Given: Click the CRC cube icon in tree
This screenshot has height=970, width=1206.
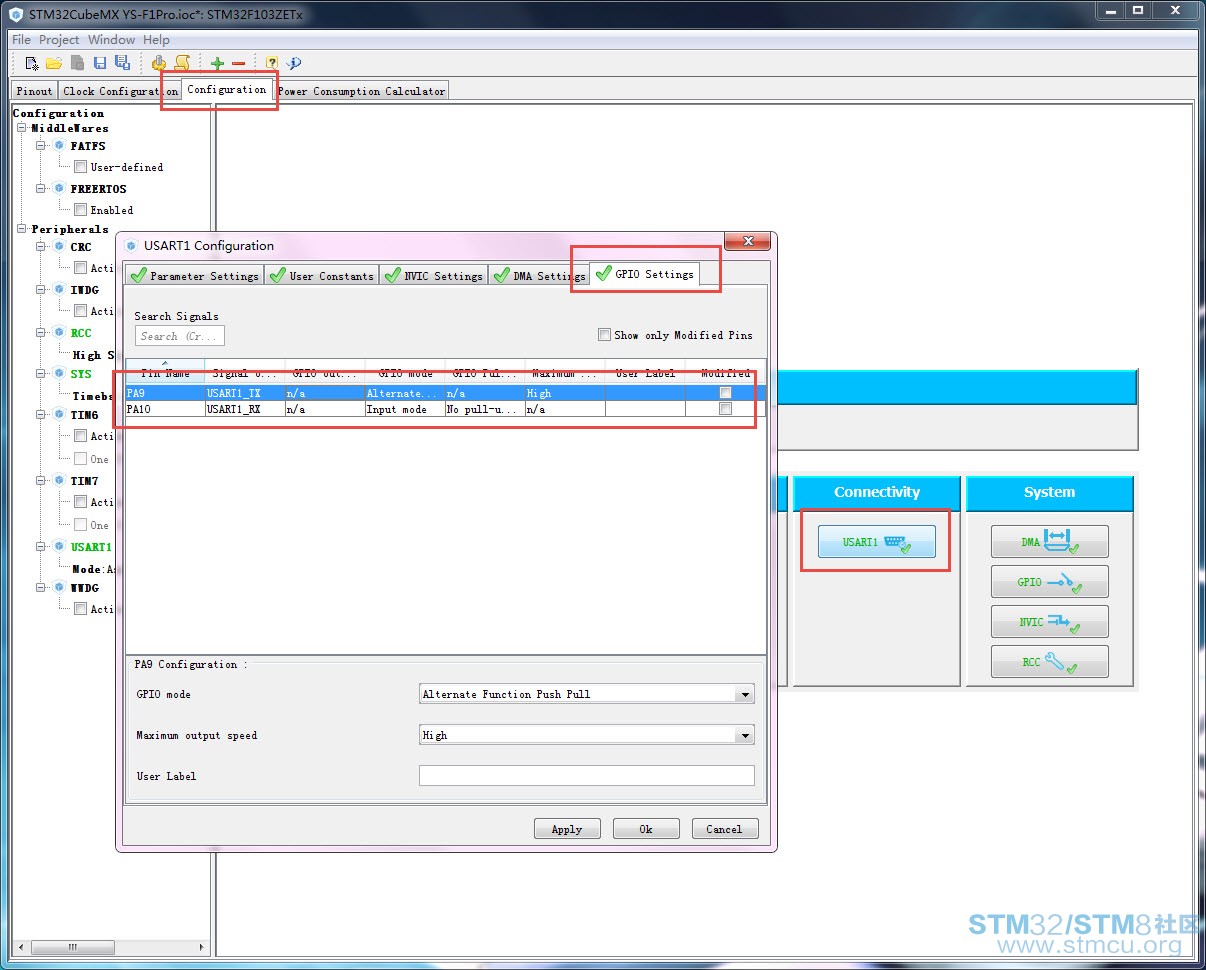Looking at the screenshot, I should [59, 247].
